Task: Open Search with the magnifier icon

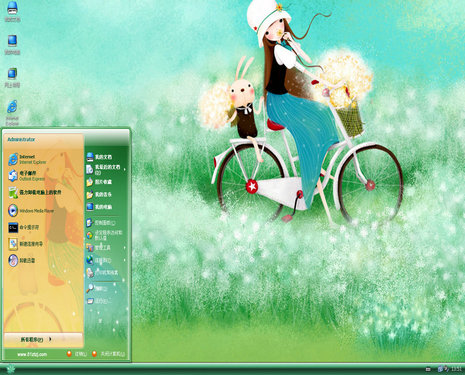Action: pos(97,288)
